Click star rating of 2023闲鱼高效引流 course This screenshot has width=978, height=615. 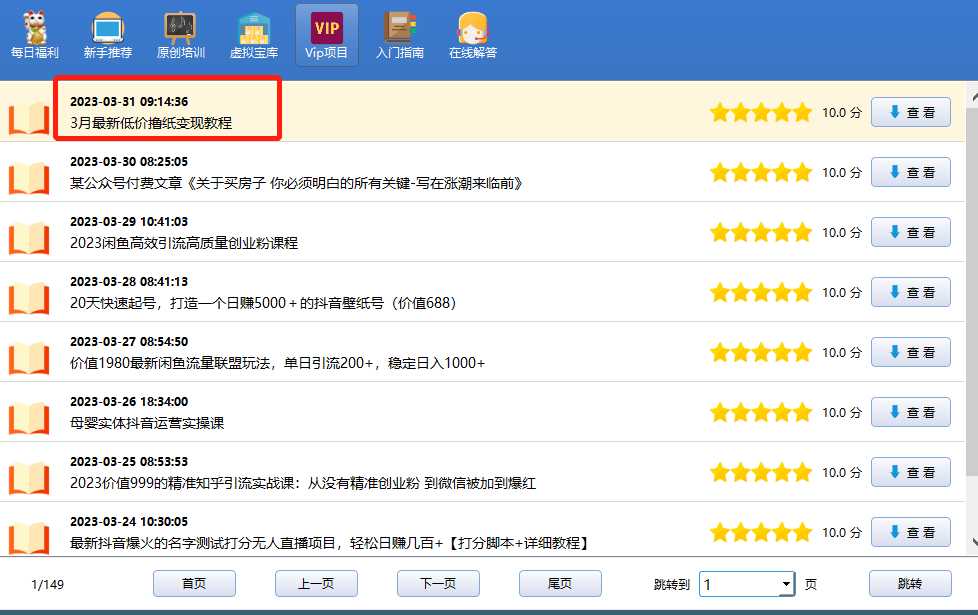tap(761, 232)
